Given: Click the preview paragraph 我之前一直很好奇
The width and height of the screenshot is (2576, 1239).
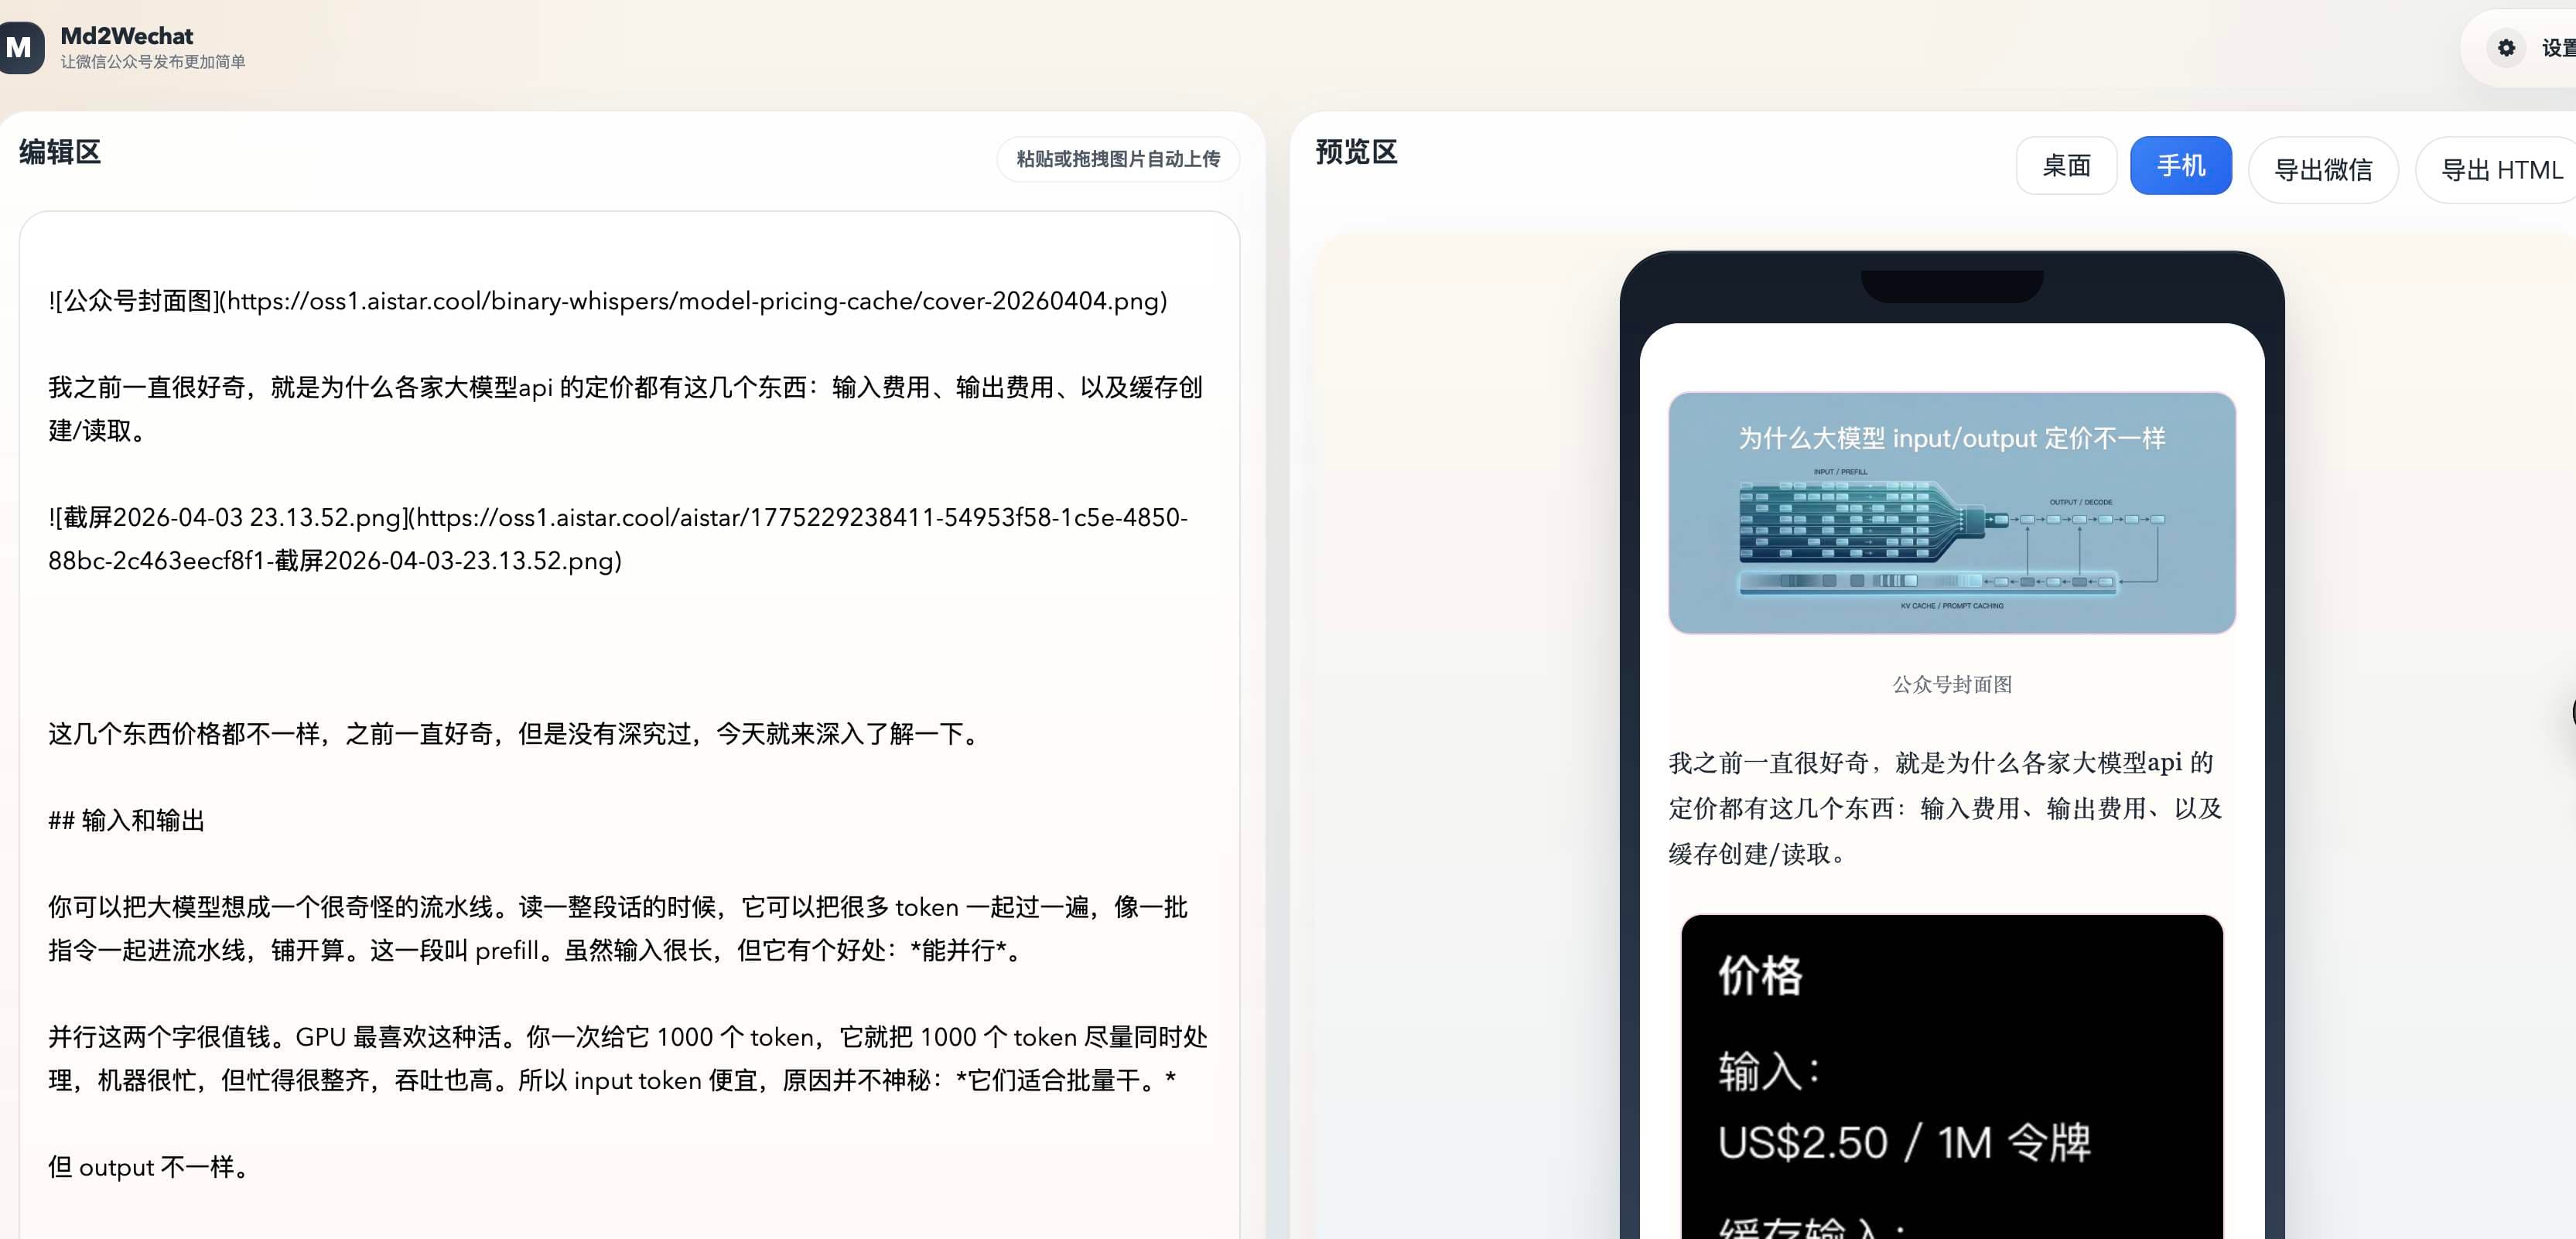Looking at the screenshot, I should coord(1945,808).
